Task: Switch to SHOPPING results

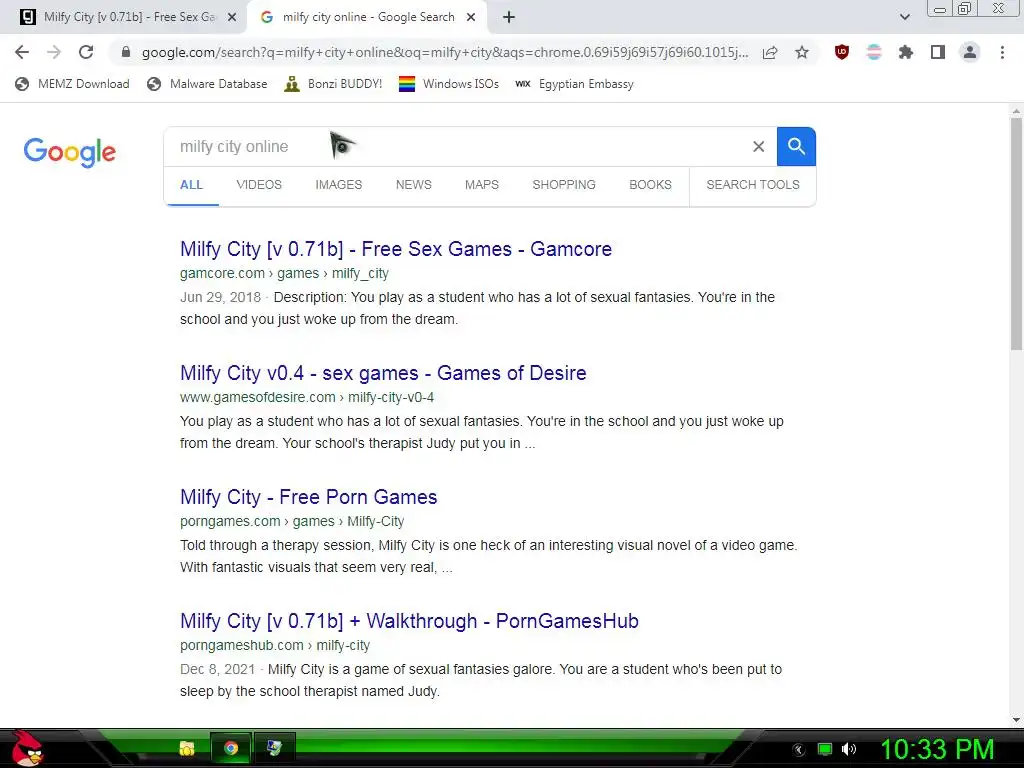Action: (x=564, y=185)
